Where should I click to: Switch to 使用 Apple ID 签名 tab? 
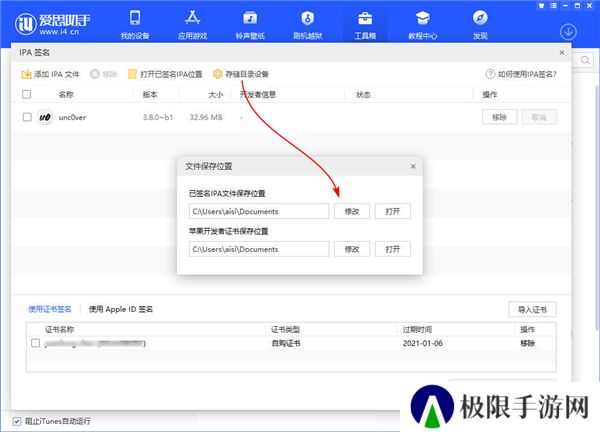tap(121, 309)
